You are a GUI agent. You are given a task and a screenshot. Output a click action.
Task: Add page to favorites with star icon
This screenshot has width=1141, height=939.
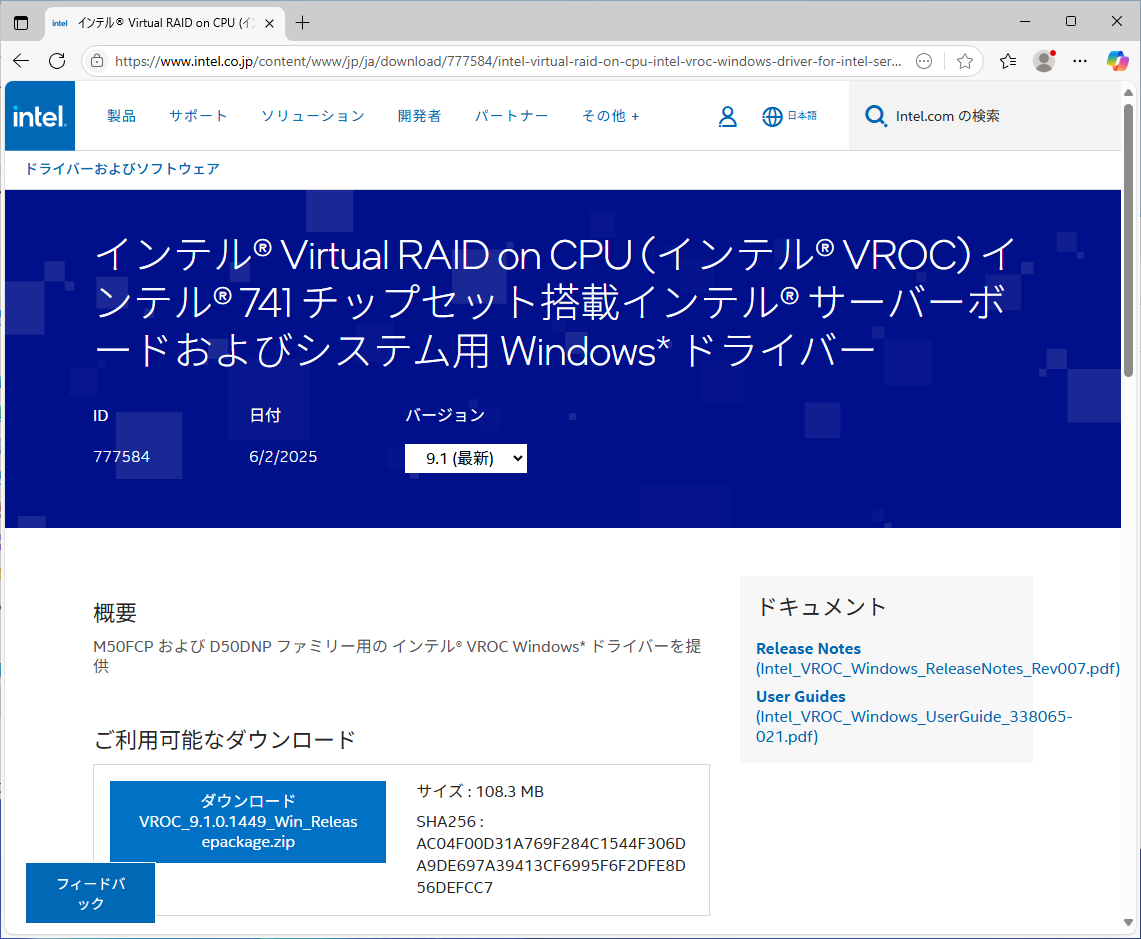click(x=964, y=61)
